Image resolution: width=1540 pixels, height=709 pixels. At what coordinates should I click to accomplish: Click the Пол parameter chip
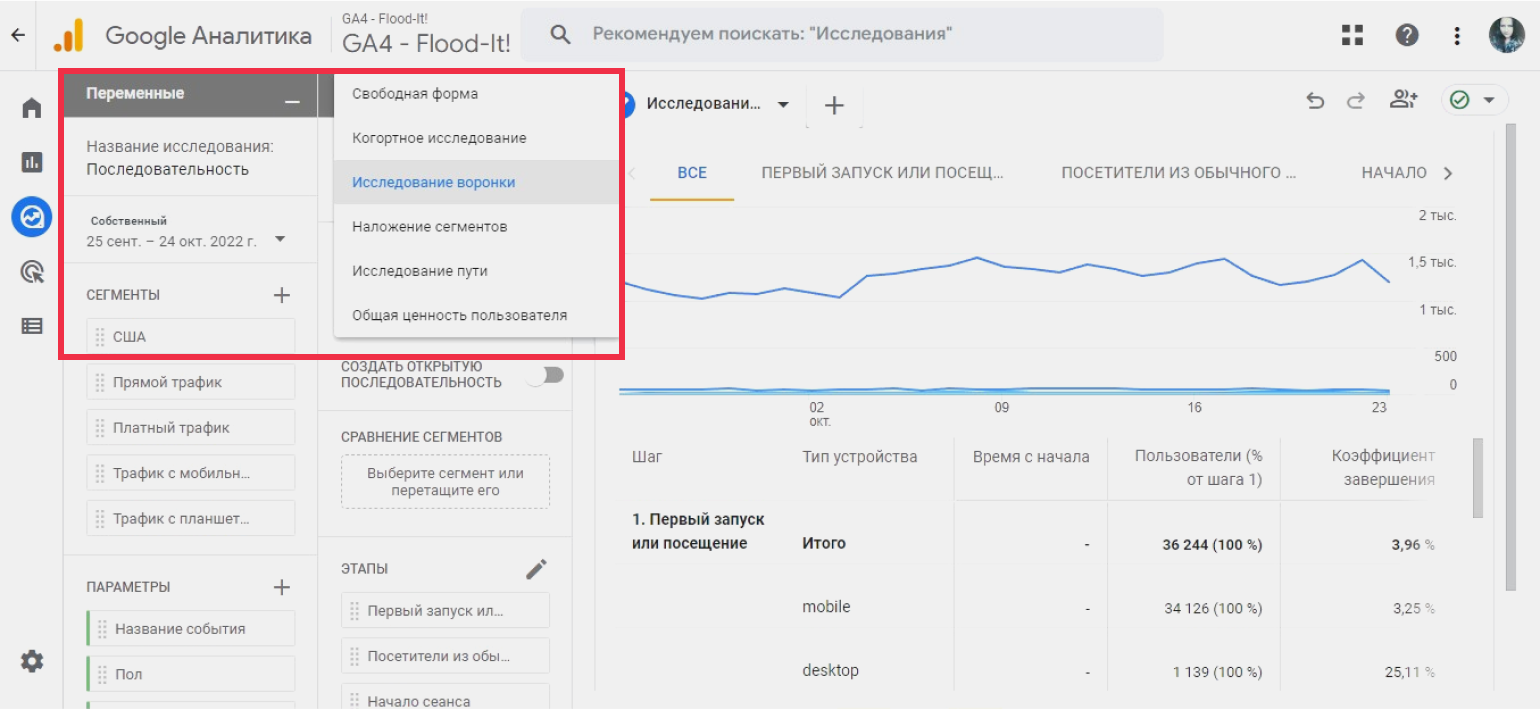coord(190,674)
